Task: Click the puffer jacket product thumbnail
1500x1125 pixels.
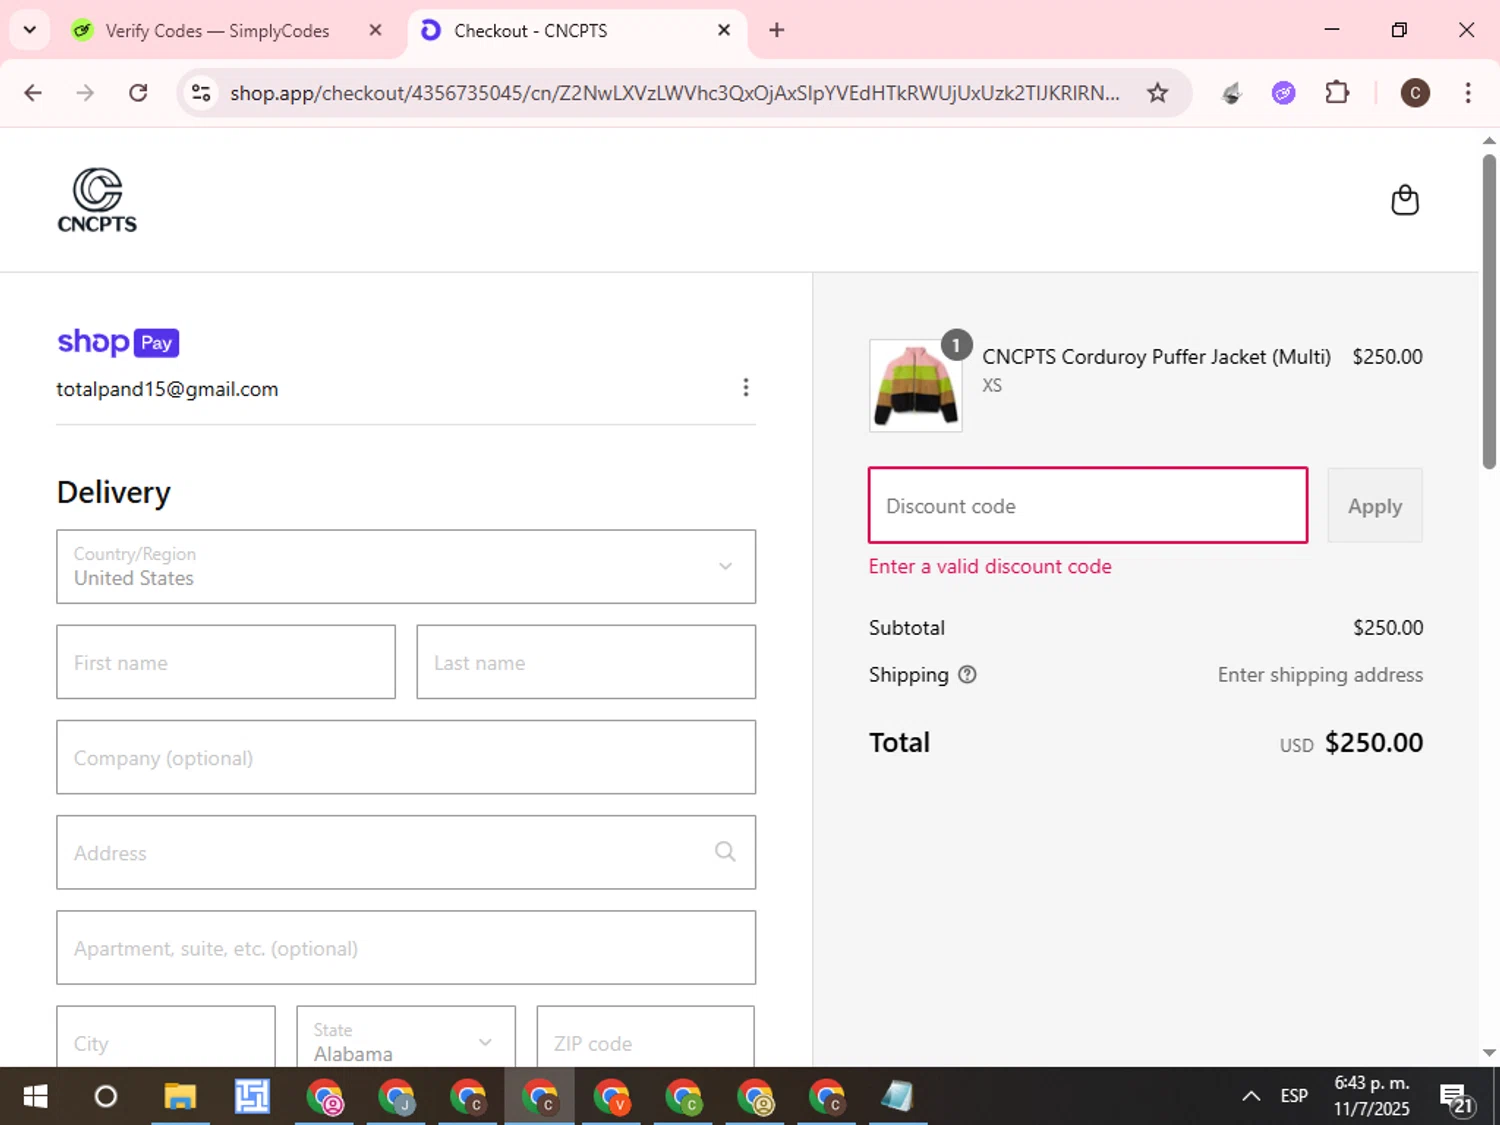Action: (x=916, y=386)
